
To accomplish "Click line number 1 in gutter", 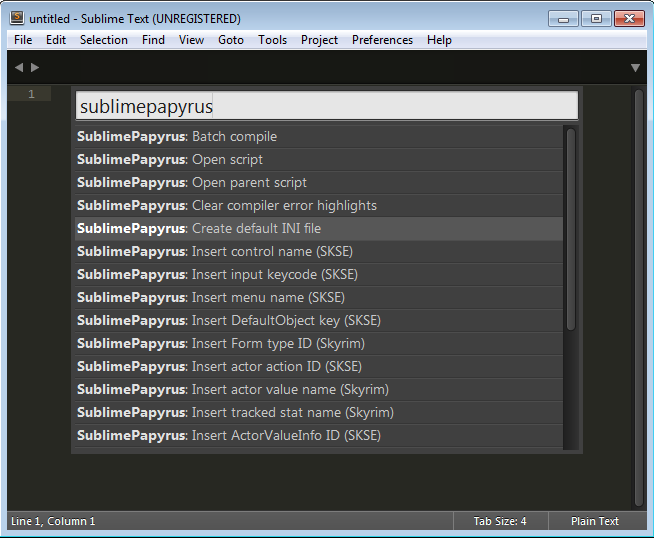I will click(x=31, y=94).
